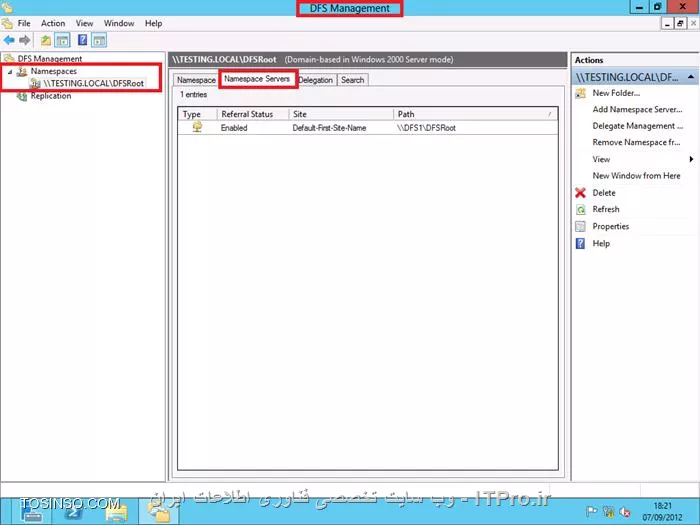The image size is (700, 525).
Task: Click the Delete action label
Action: point(604,193)
